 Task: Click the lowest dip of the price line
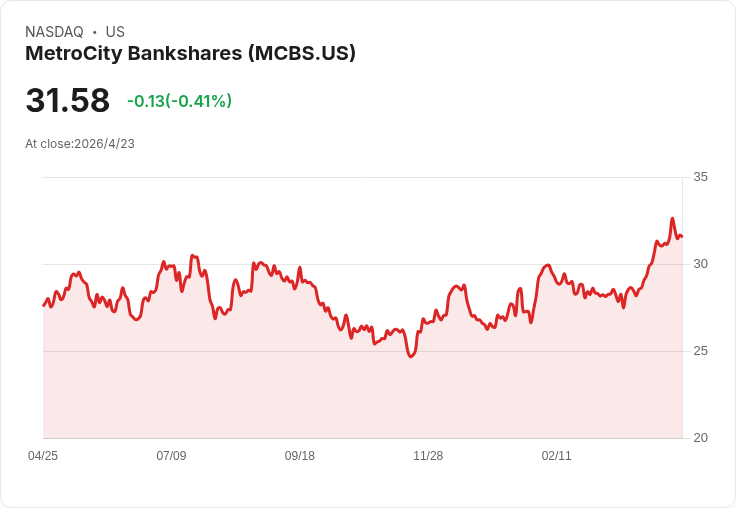pos(411,356)
